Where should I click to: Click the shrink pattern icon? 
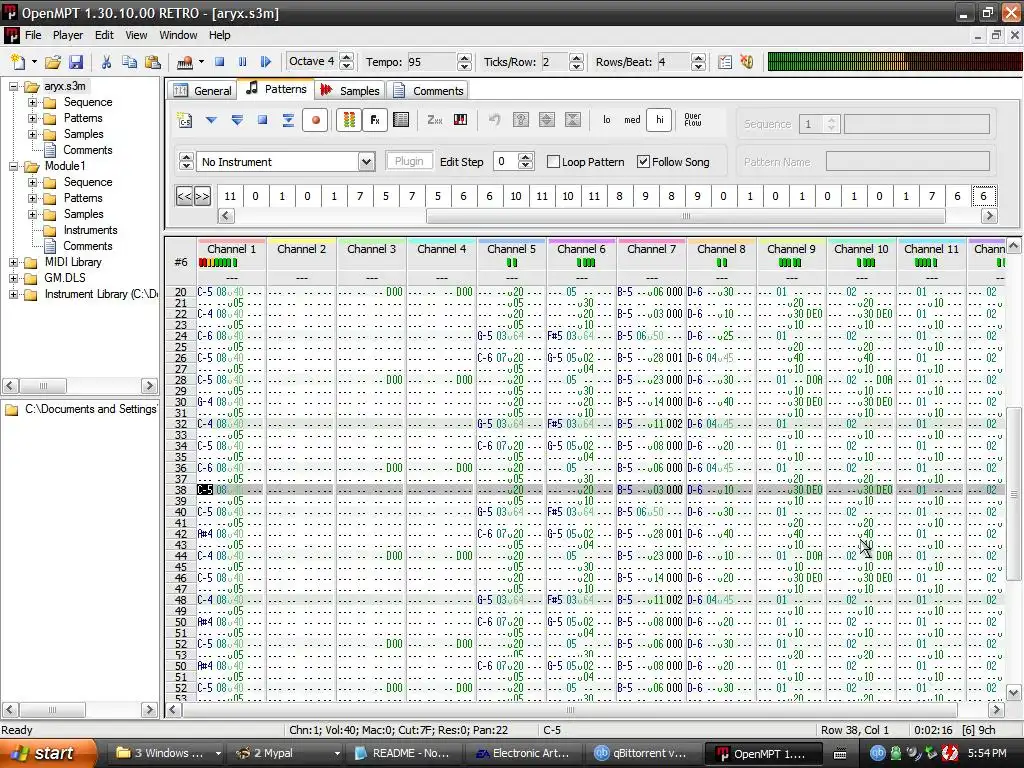coord(573,120)
